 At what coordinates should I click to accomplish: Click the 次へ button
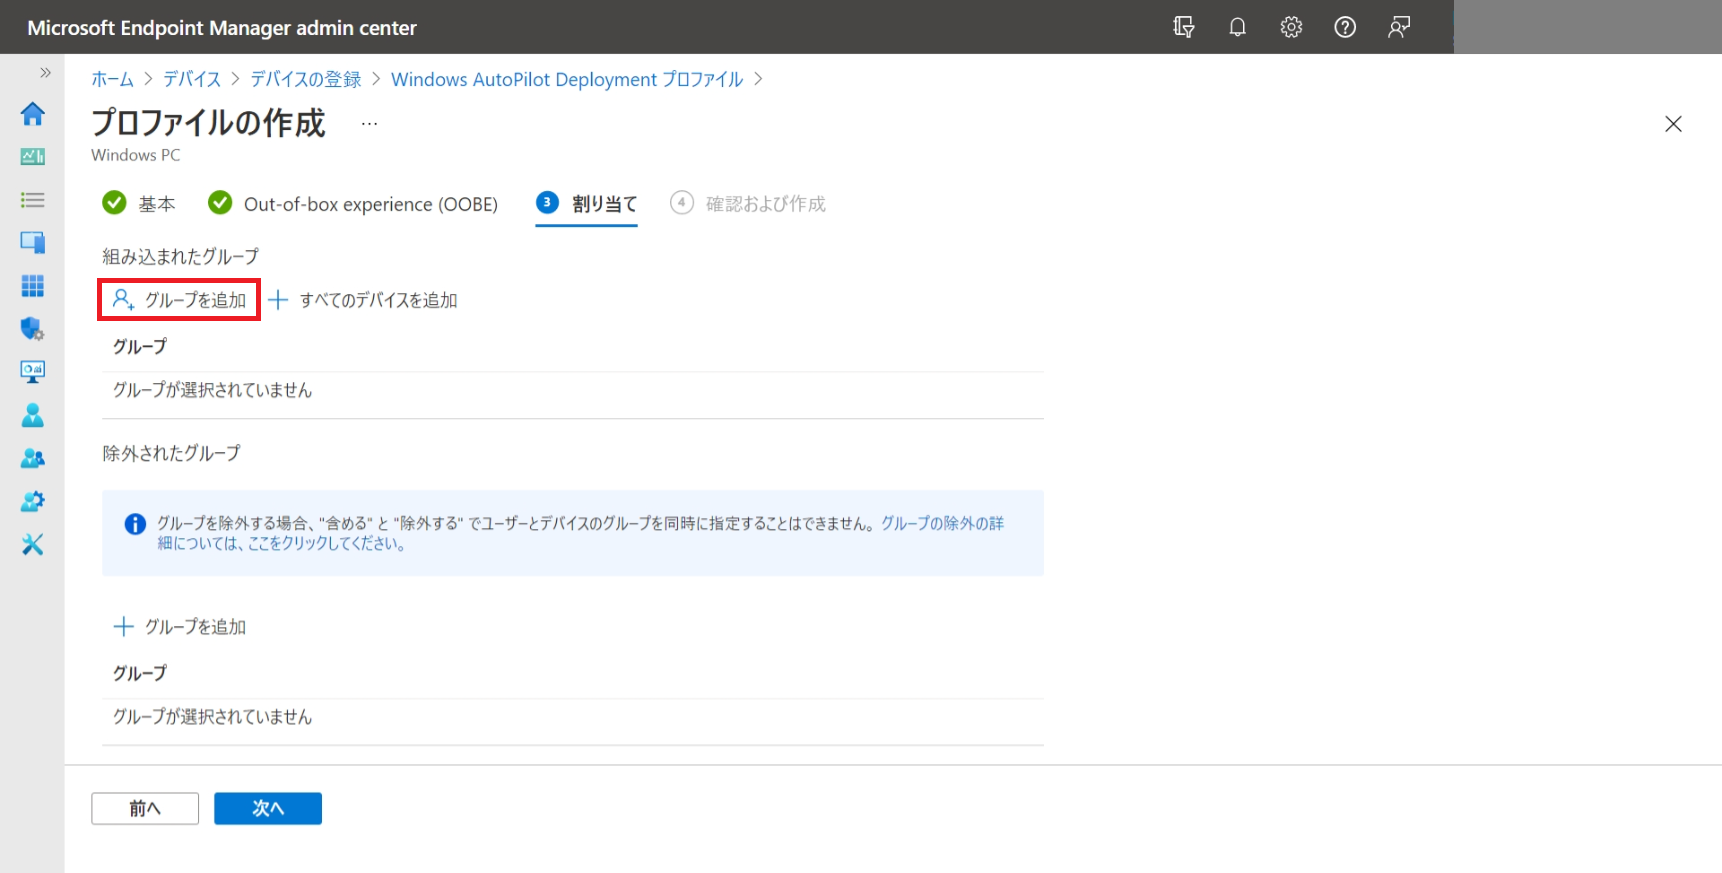[x=268, y=808]
